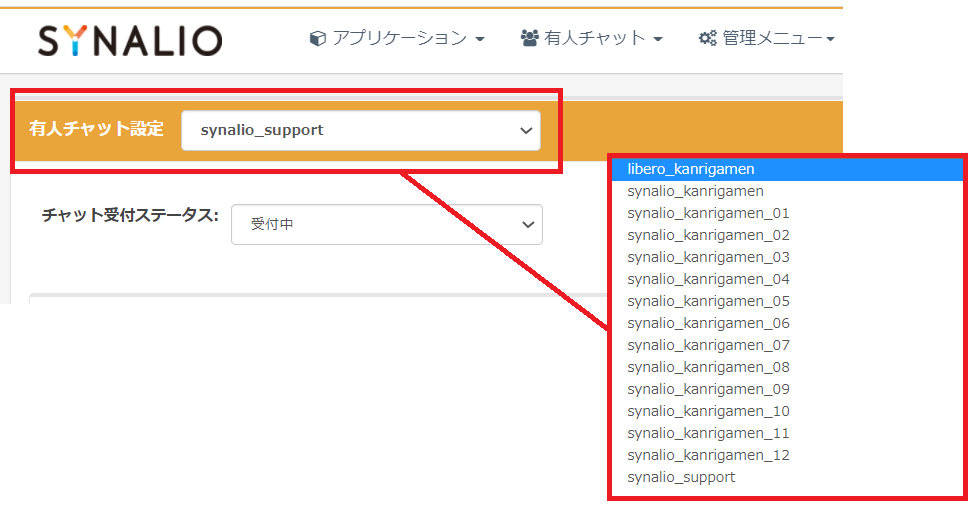This screenshot has height=507, width=979.
Task: Choose synalio_kanrigamen option without number
Action: tap(787, 191)
